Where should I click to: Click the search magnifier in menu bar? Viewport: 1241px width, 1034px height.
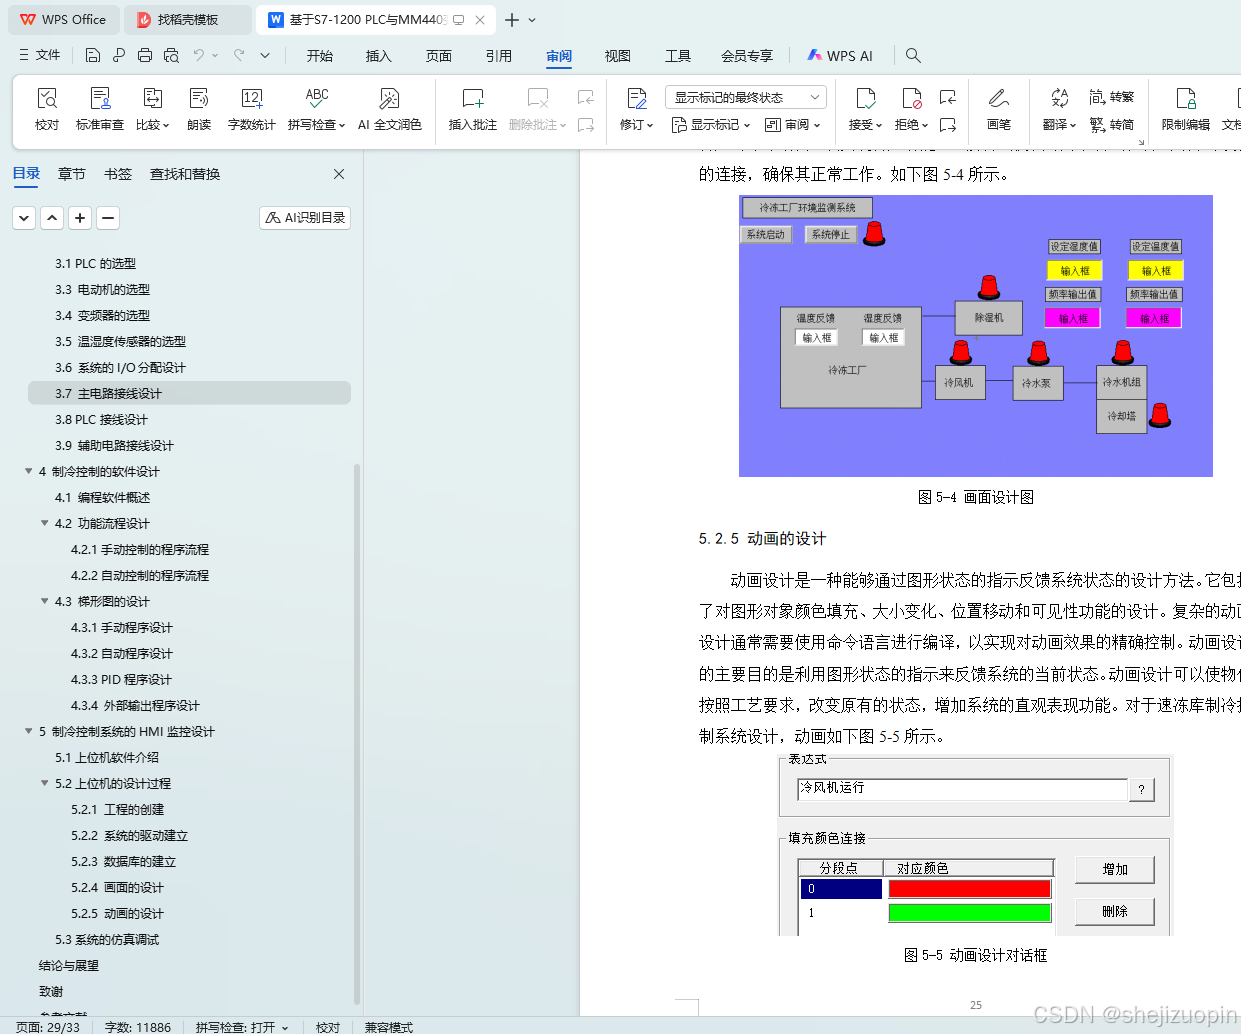tap(913, 55)
